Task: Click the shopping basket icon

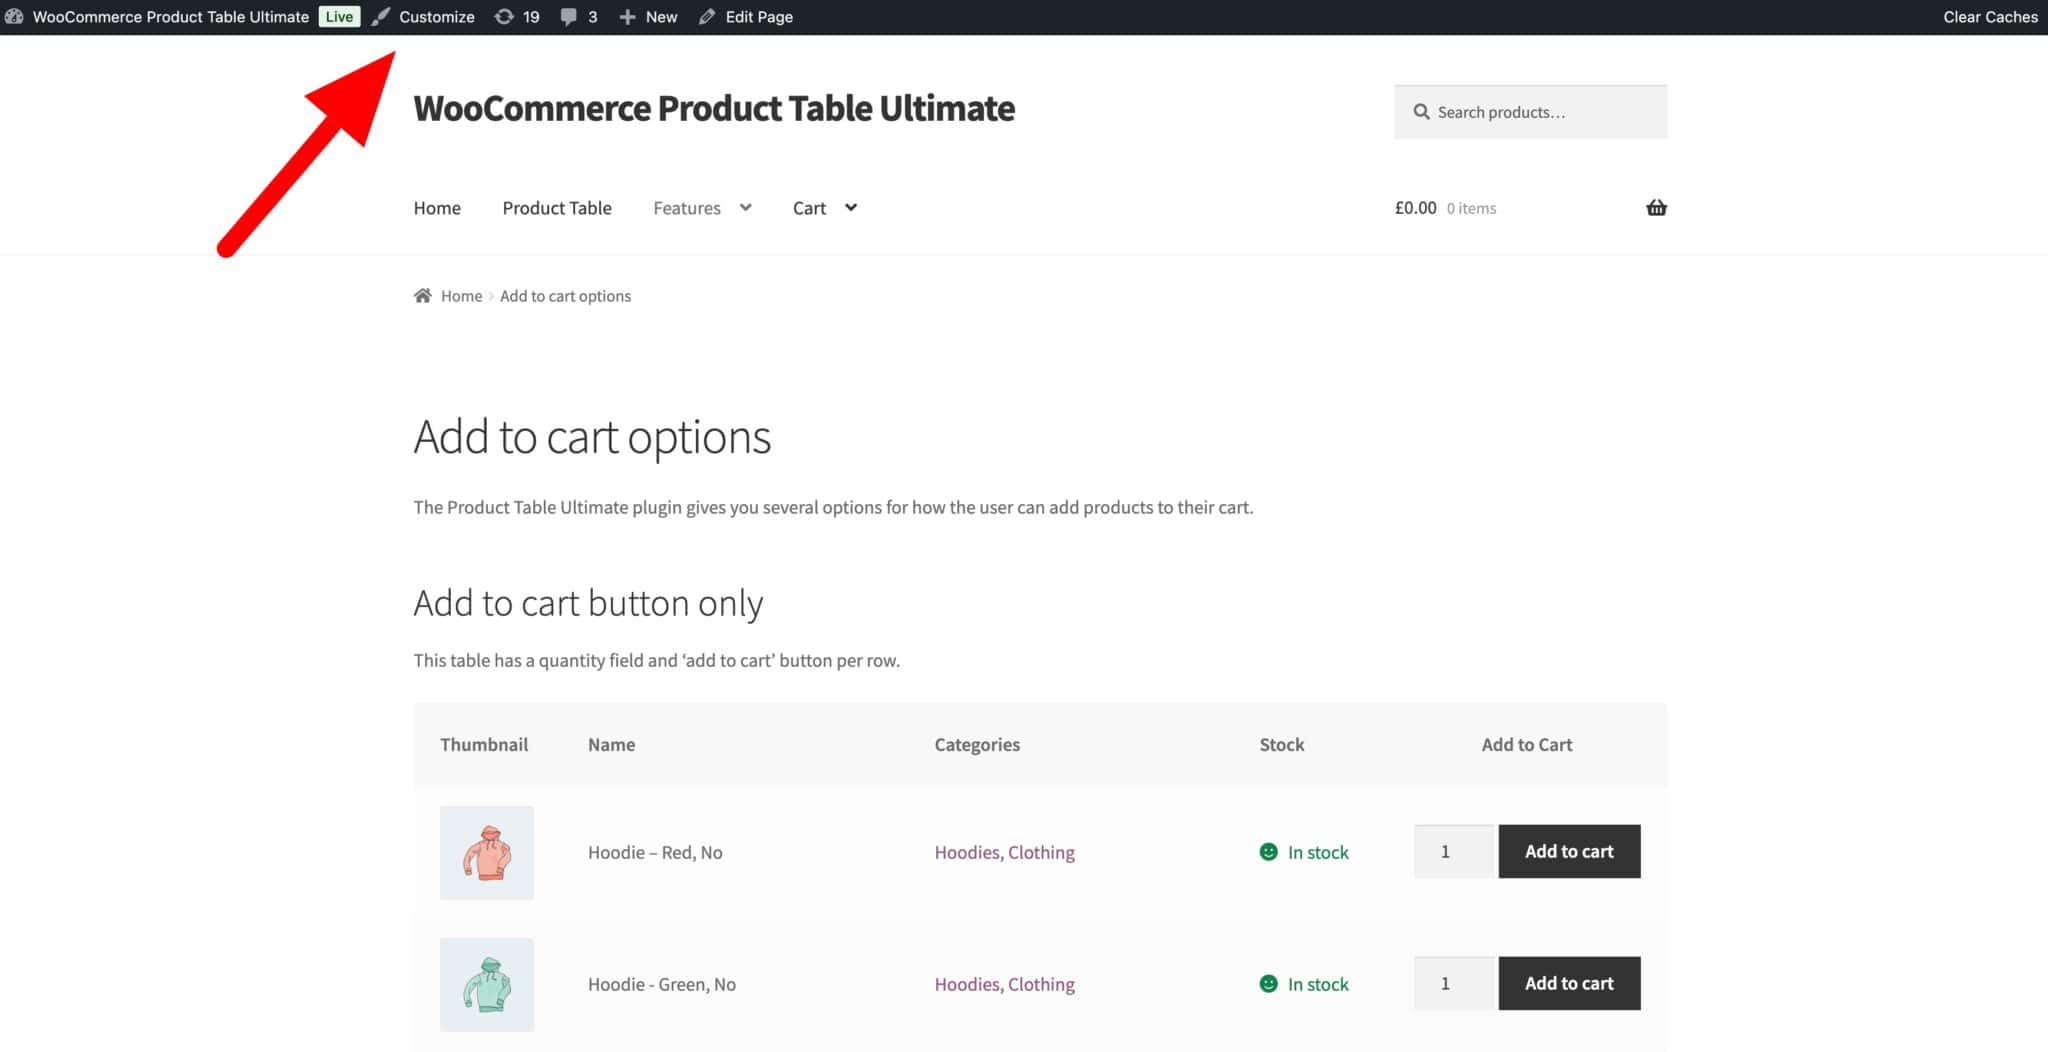Action: 1656,208
